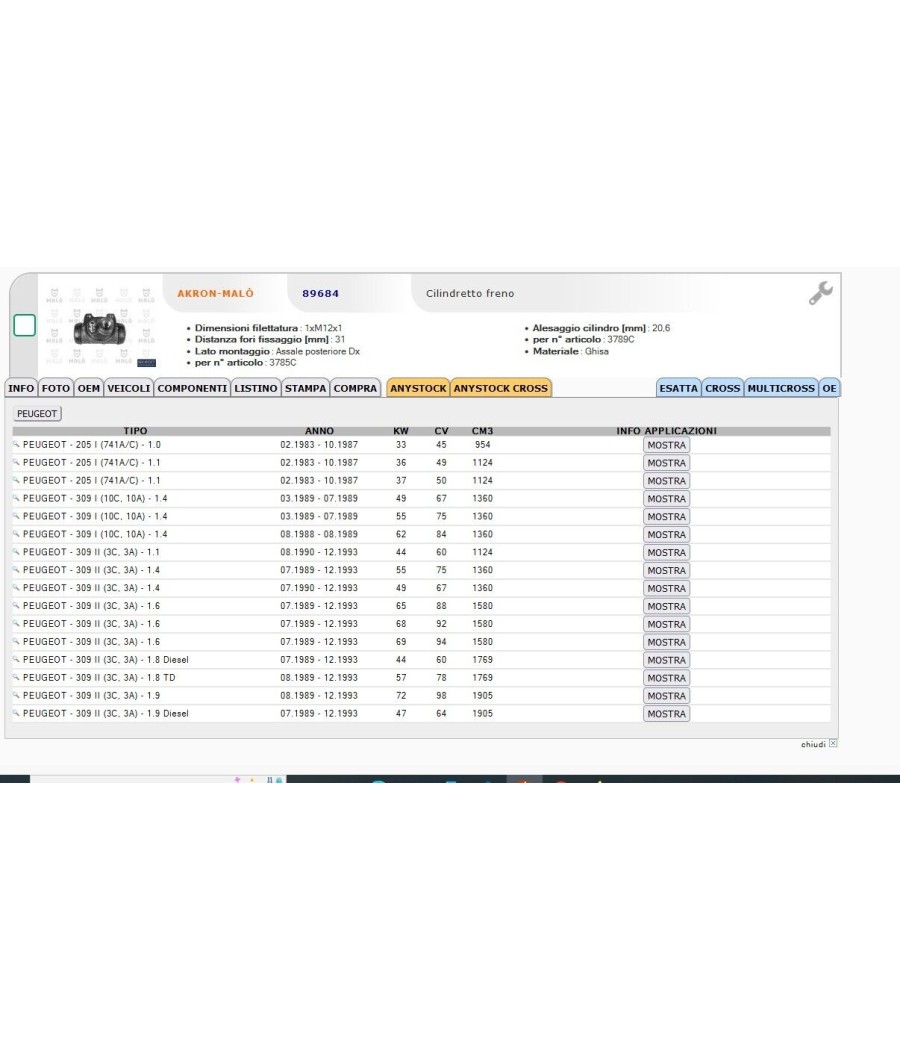Open the blue CROSS tab
Screen dimensions: 900x1050
[723, 388]
